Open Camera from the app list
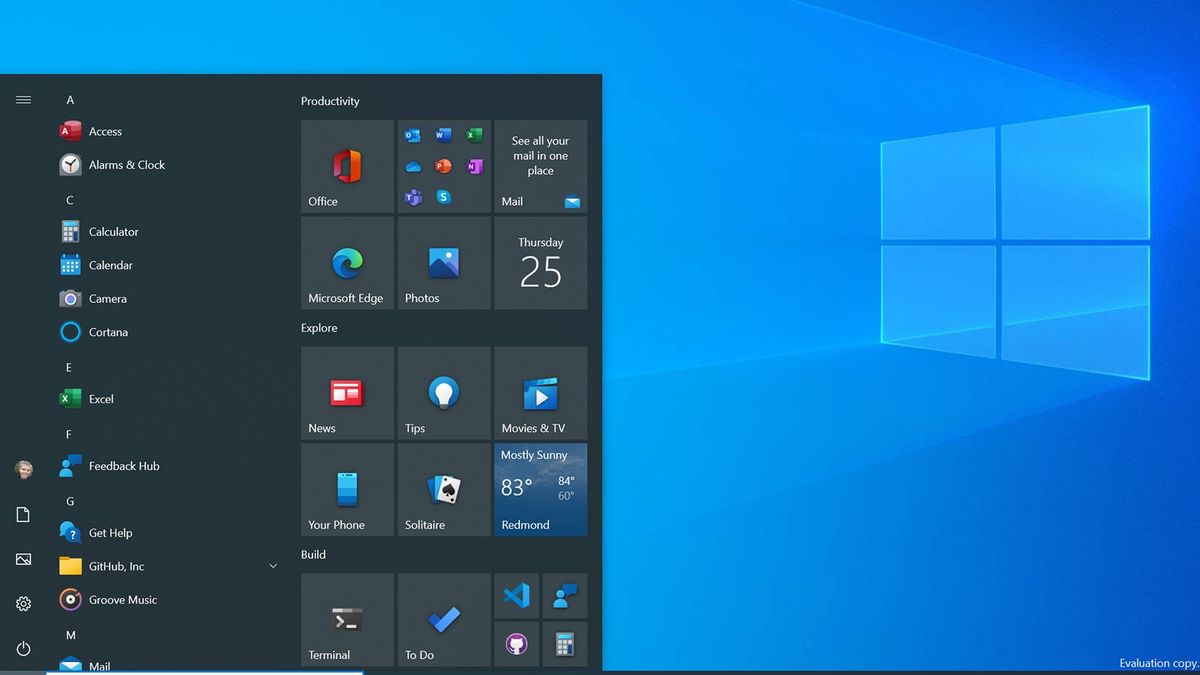 (x=170, y=299)
